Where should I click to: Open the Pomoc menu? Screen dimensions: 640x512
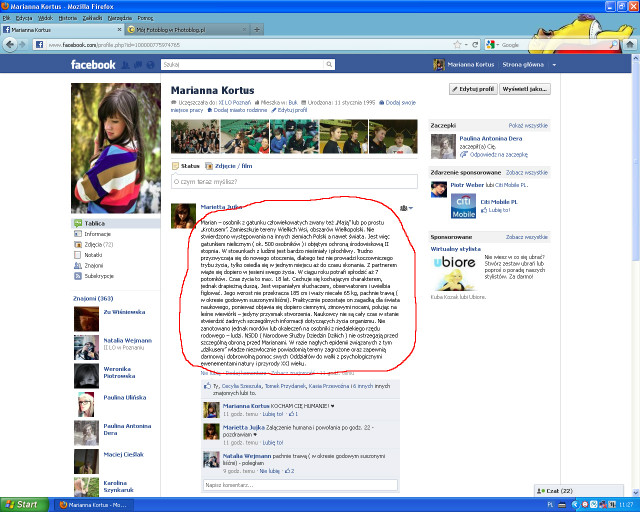145,18
